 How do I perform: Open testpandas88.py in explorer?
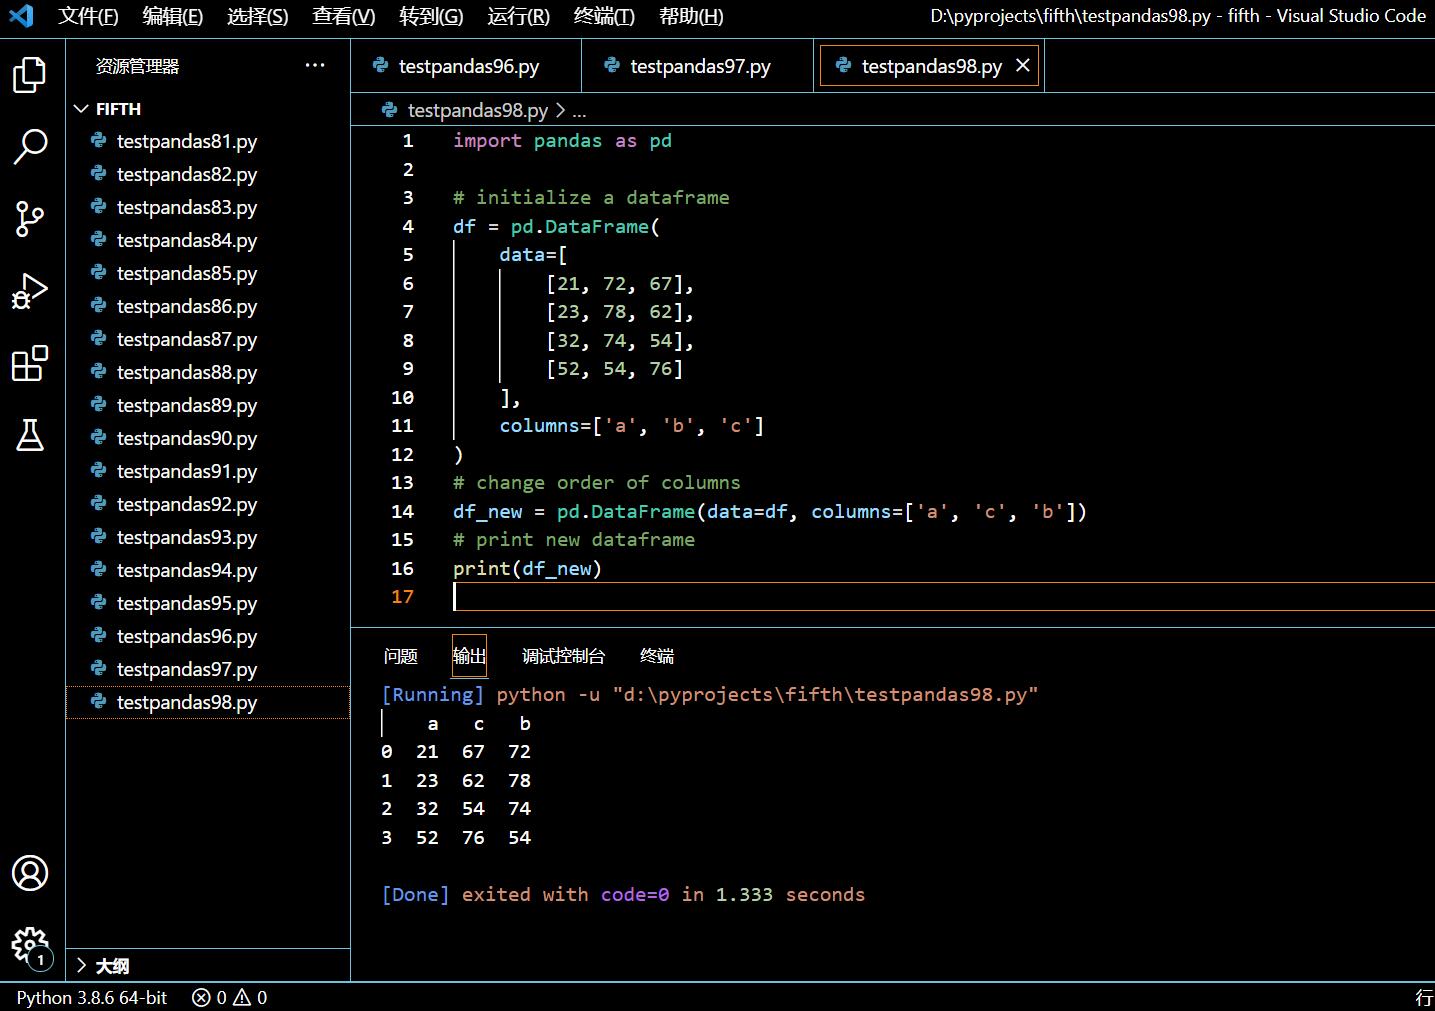pos(208,372)
